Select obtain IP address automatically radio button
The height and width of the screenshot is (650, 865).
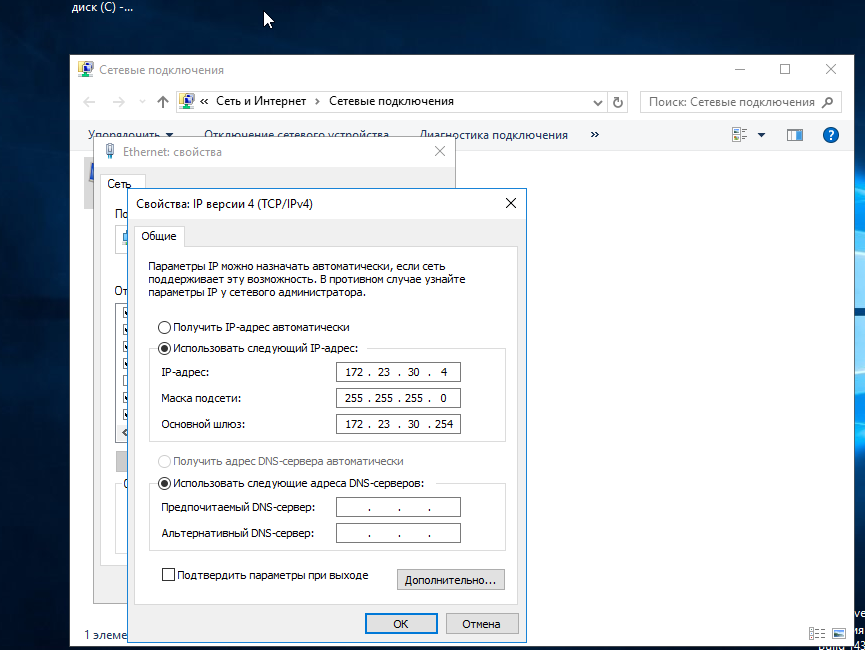[164, 327]
